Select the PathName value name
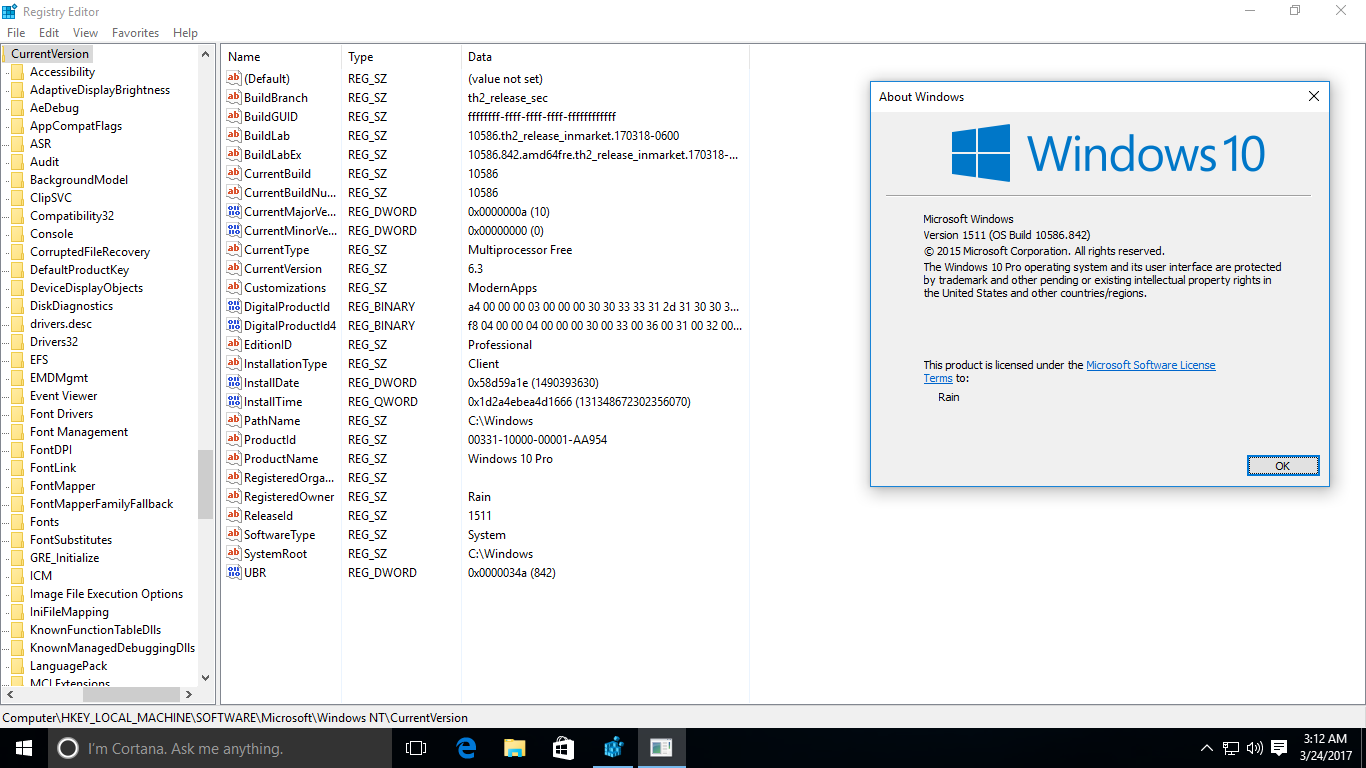1366x768 pixels. coord(272,421)
